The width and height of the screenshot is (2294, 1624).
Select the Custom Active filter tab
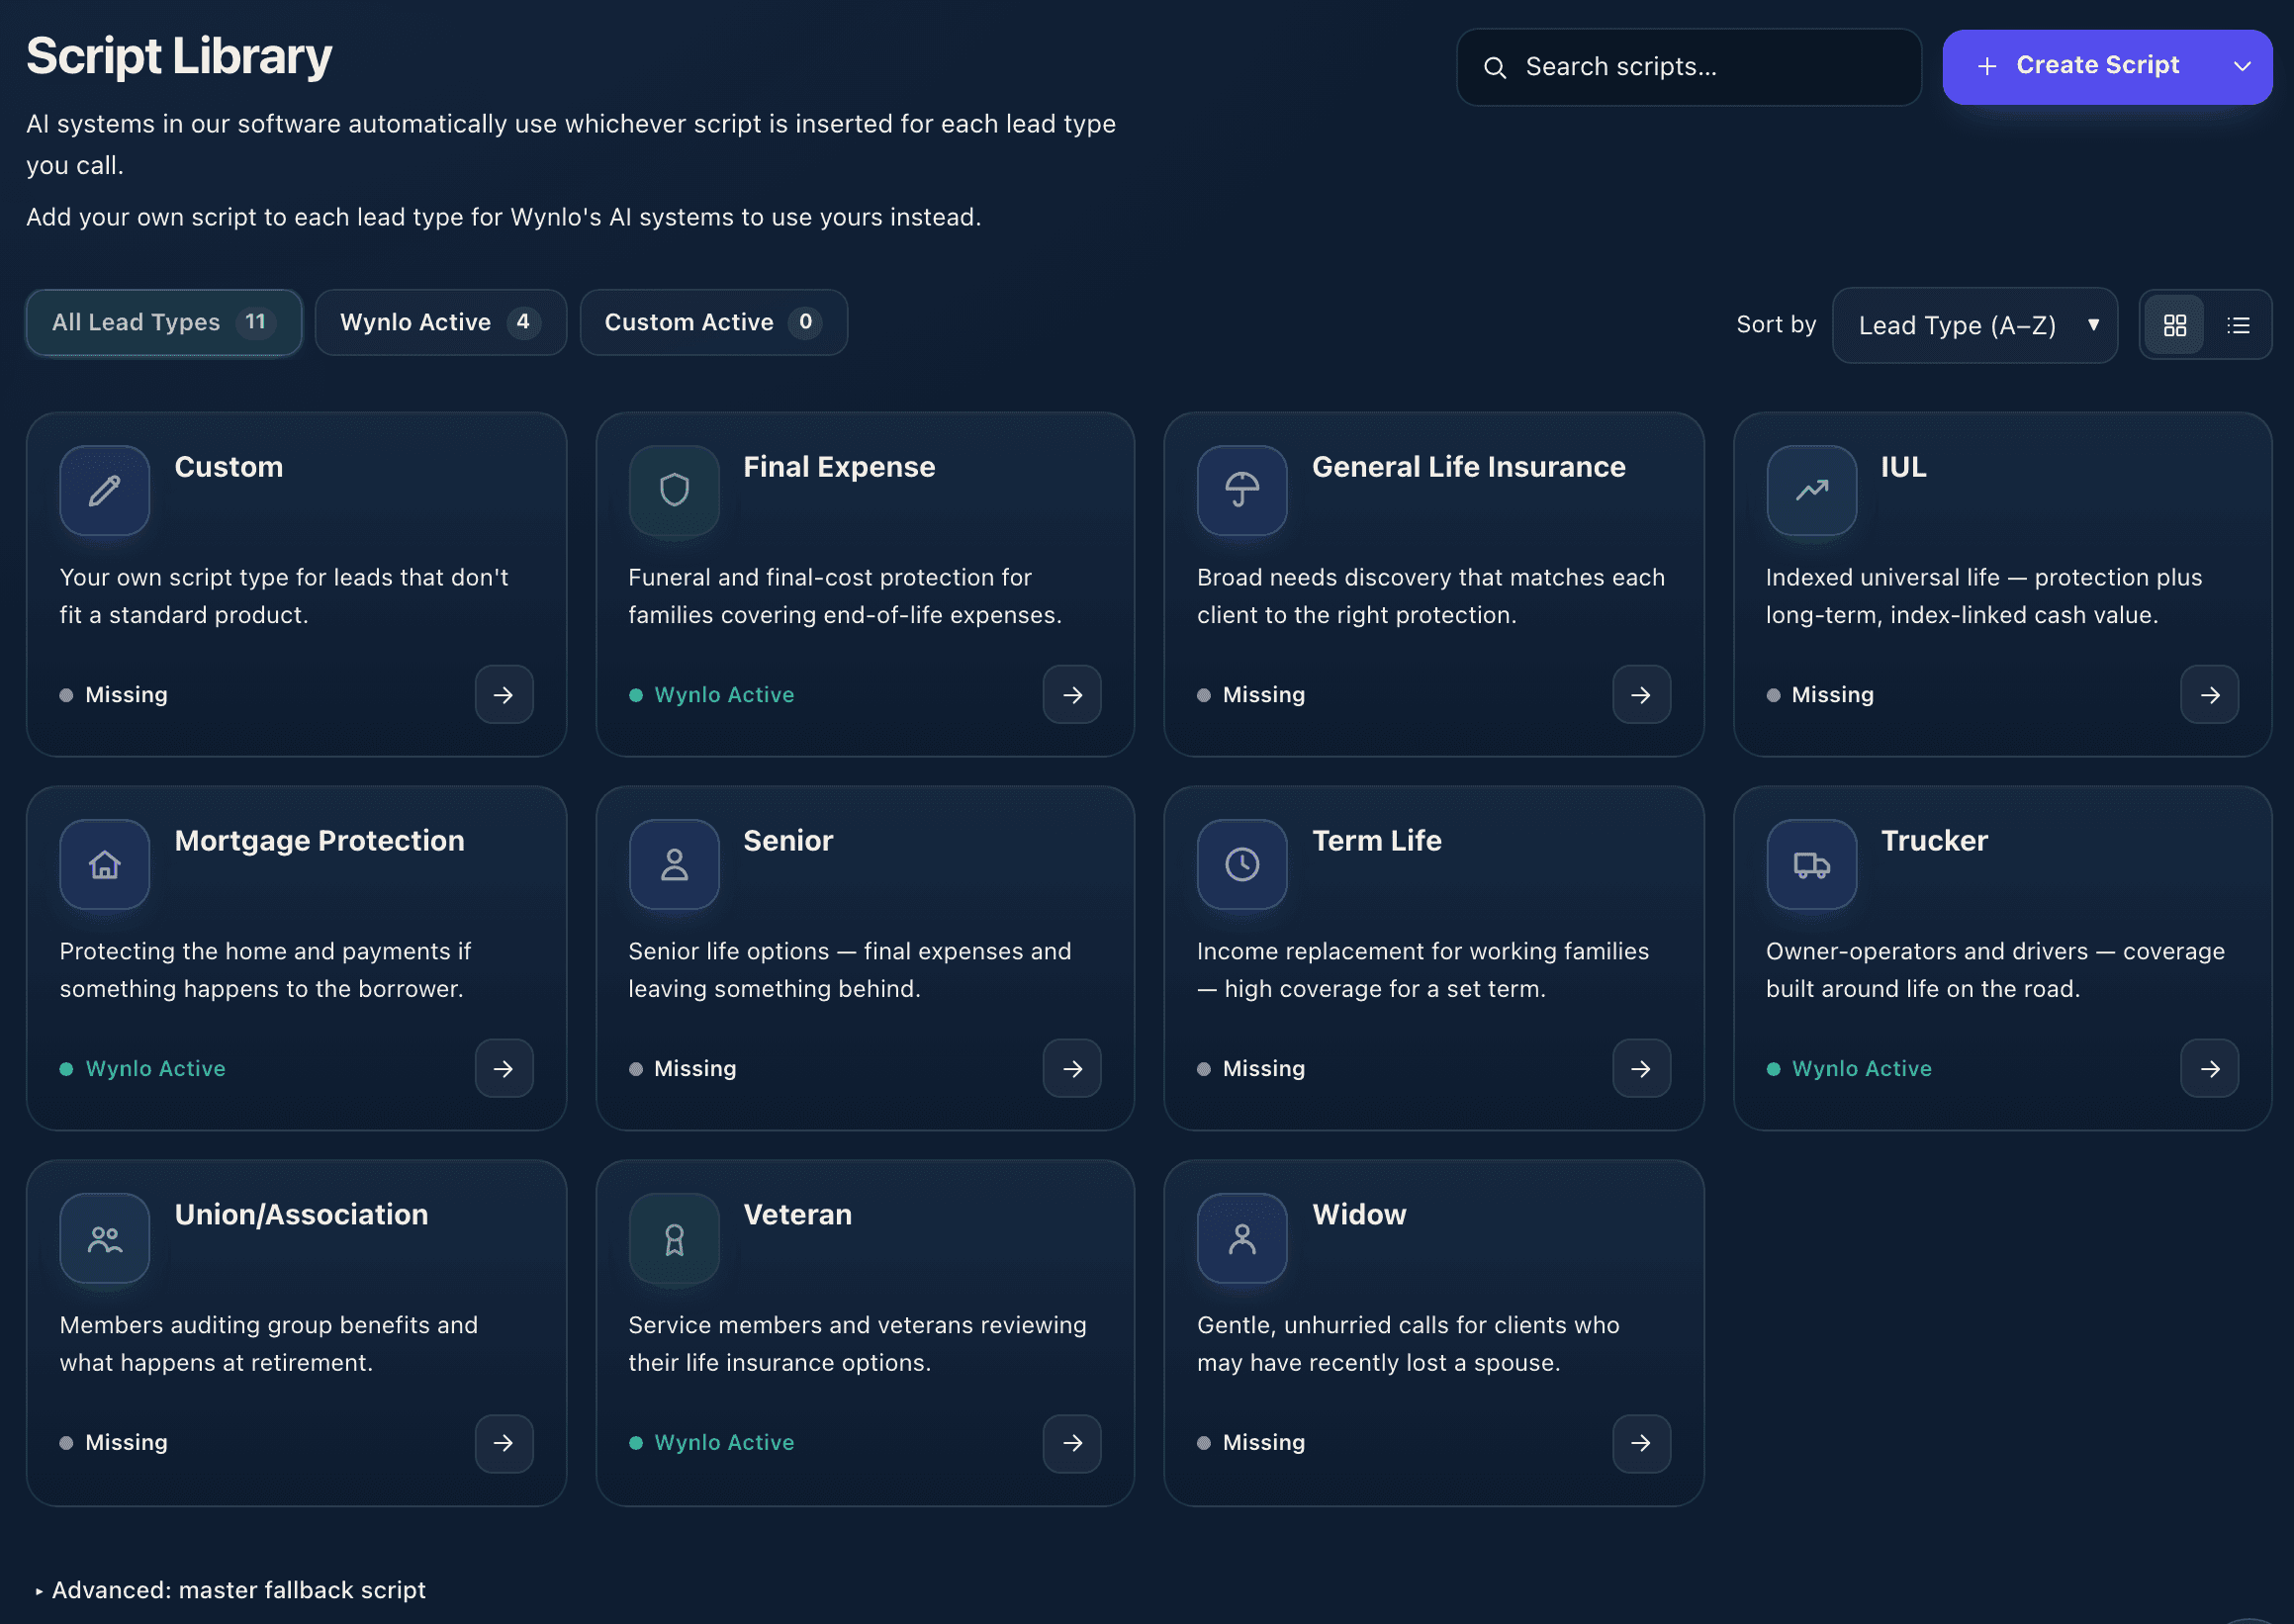point(713,322)
